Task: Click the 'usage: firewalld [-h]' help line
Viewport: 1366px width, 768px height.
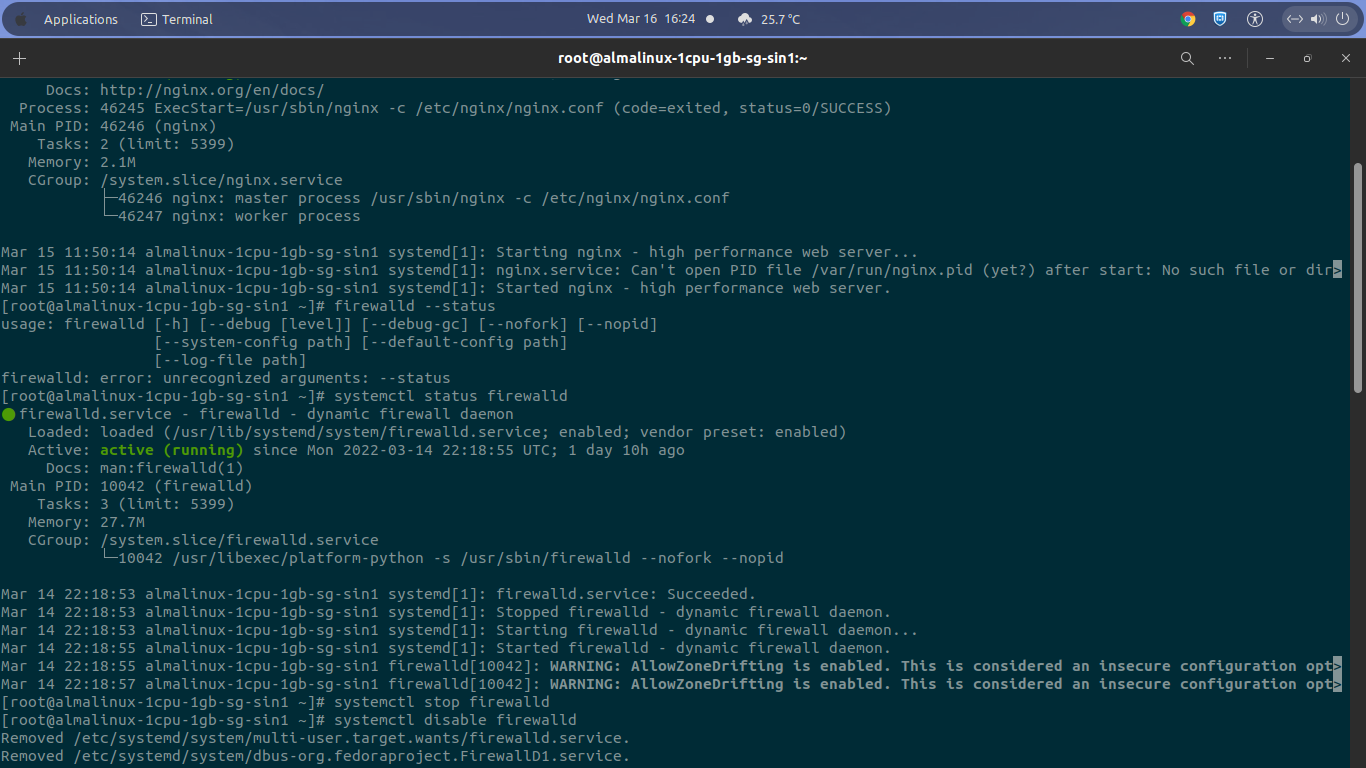Action: 329,324
